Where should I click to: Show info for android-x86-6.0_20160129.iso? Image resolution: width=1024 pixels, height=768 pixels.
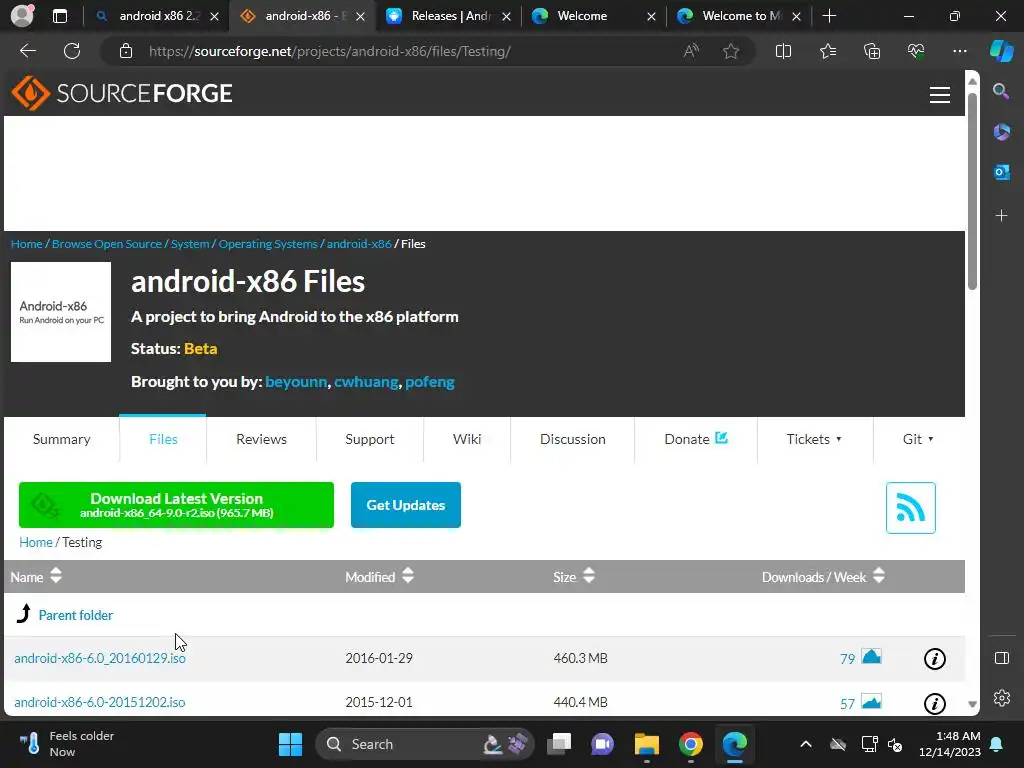point(935,658)
